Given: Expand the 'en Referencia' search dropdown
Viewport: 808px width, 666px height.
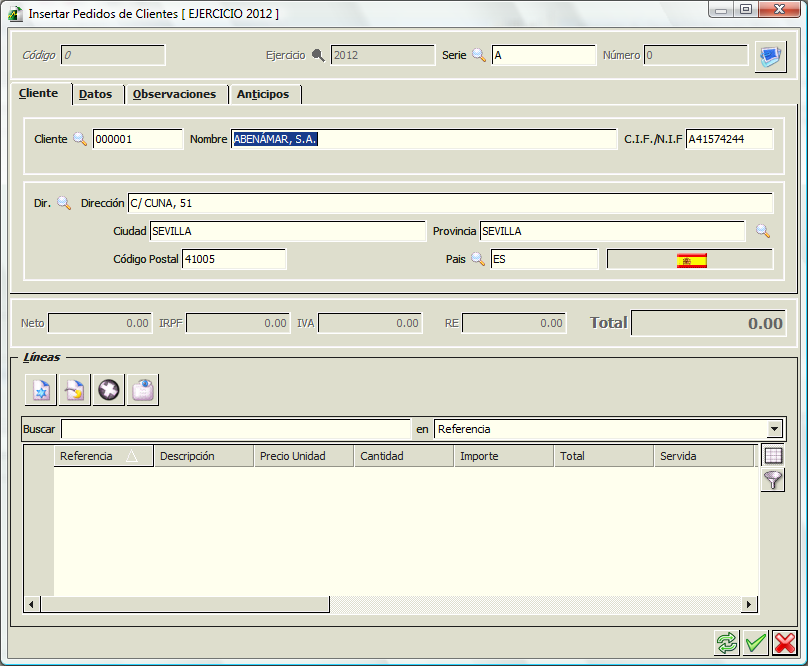Looking at the screenshot, I should [x=774, y=429].
